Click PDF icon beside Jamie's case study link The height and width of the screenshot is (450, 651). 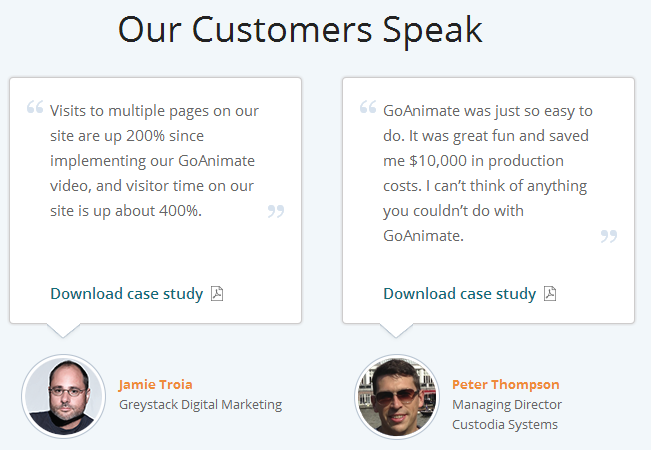pos(217,294)
